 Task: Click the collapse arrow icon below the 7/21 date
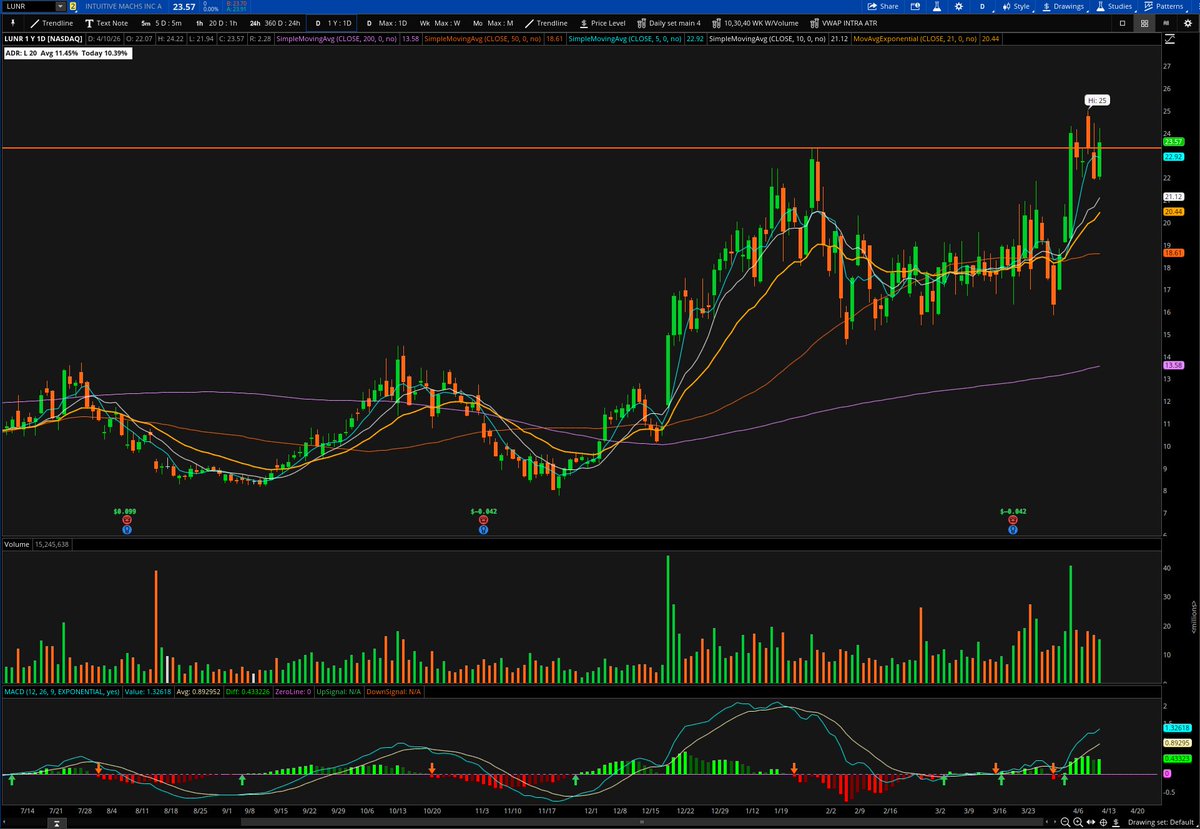click(x=57, y=823)
